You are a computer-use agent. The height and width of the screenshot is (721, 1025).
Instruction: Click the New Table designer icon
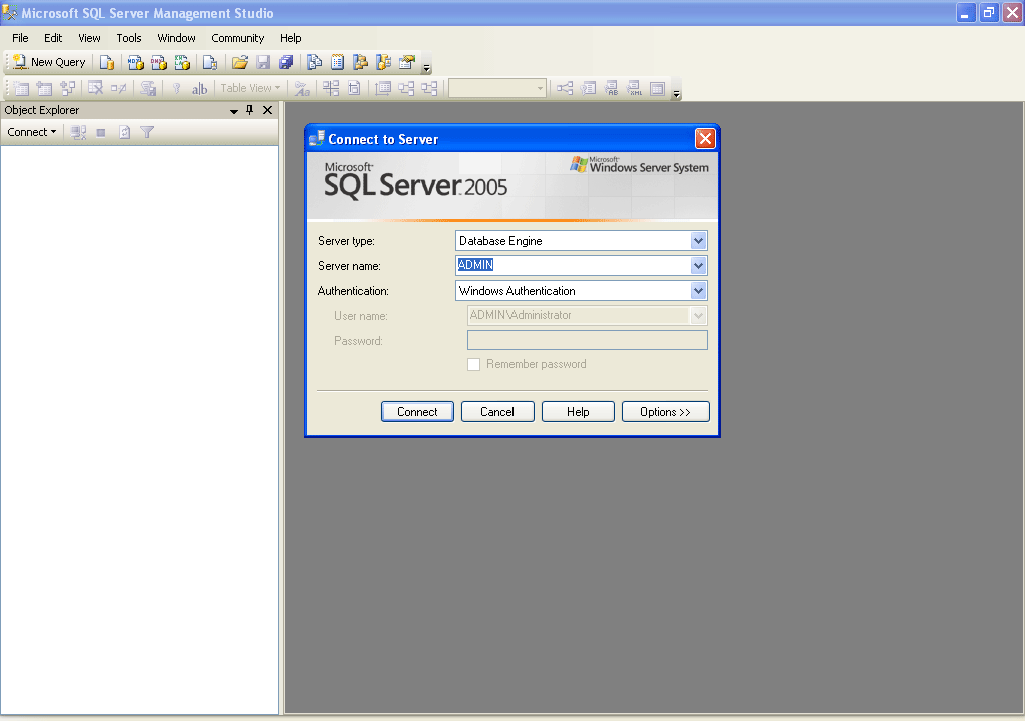[x=22, y=88]
